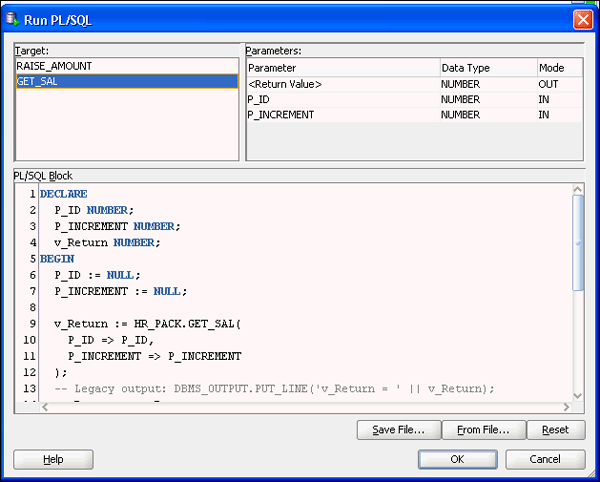Click the scroll up arrow of code editor
600x482 pixels.
coord(578,189)
